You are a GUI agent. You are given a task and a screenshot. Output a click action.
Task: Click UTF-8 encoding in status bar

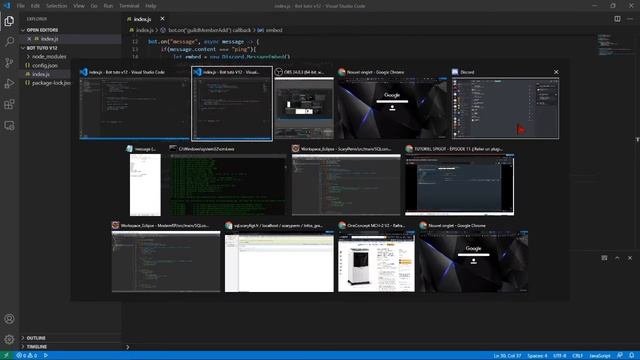click(x=560, y=356)
